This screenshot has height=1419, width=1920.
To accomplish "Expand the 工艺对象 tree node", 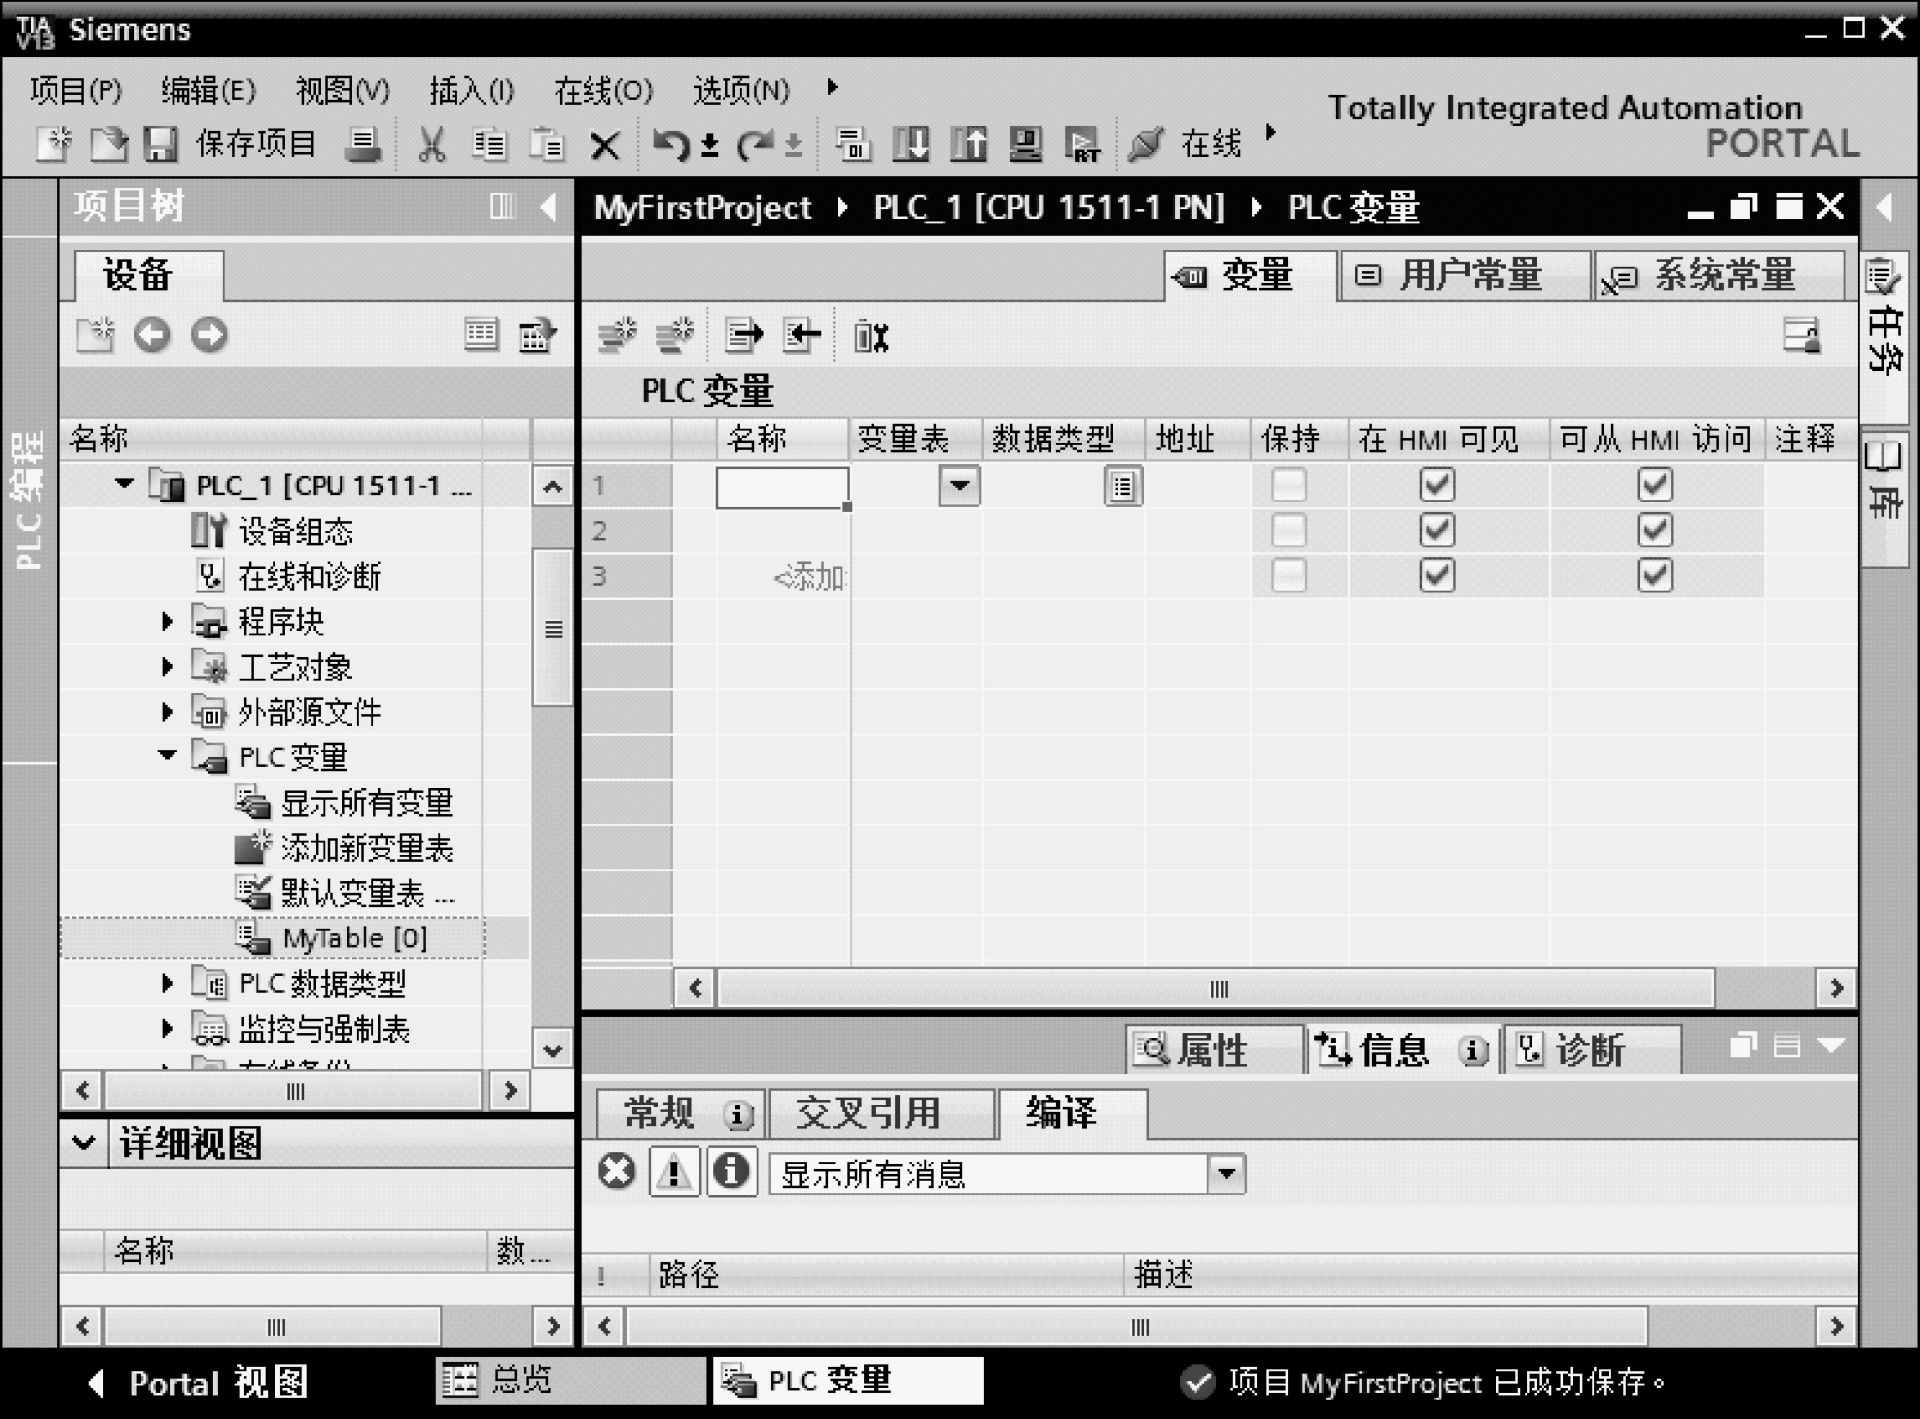I will point(168,666).
